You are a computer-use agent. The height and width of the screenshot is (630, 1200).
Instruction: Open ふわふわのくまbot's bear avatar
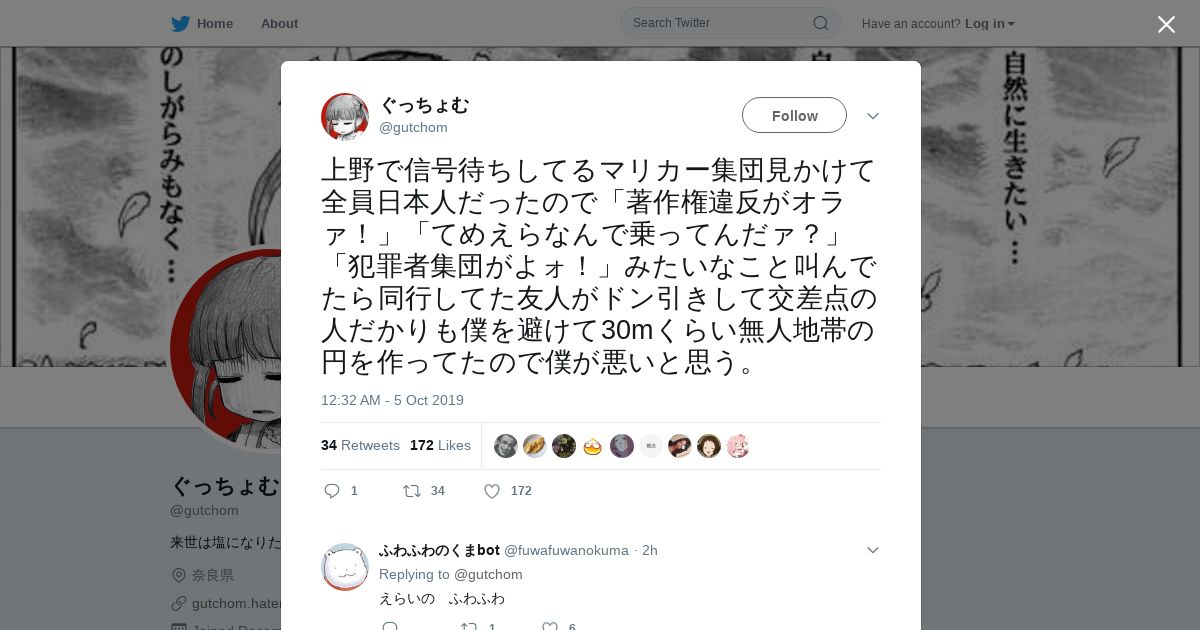pos(345,567)
